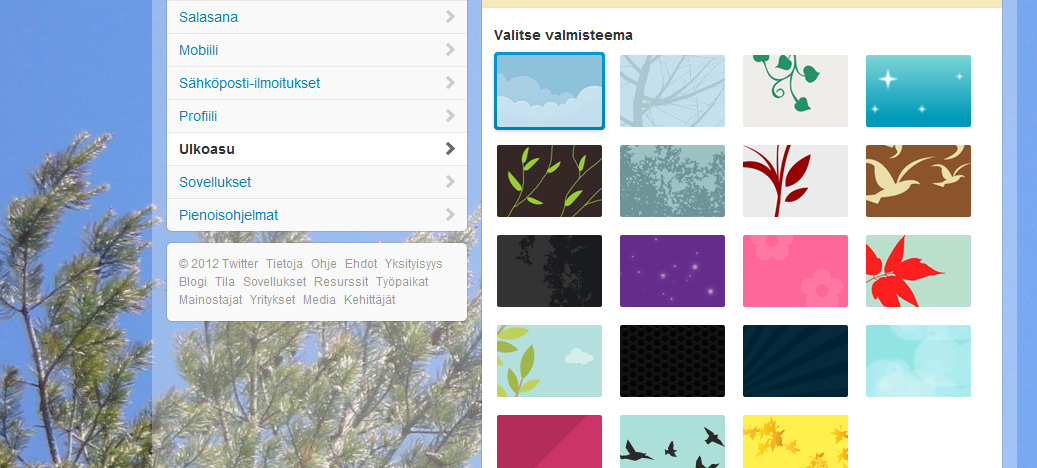The height and width of the screenshot is (468, 1037).
Task: Choose the dark brown green leaves theme
Action: (x=549, y=181)
